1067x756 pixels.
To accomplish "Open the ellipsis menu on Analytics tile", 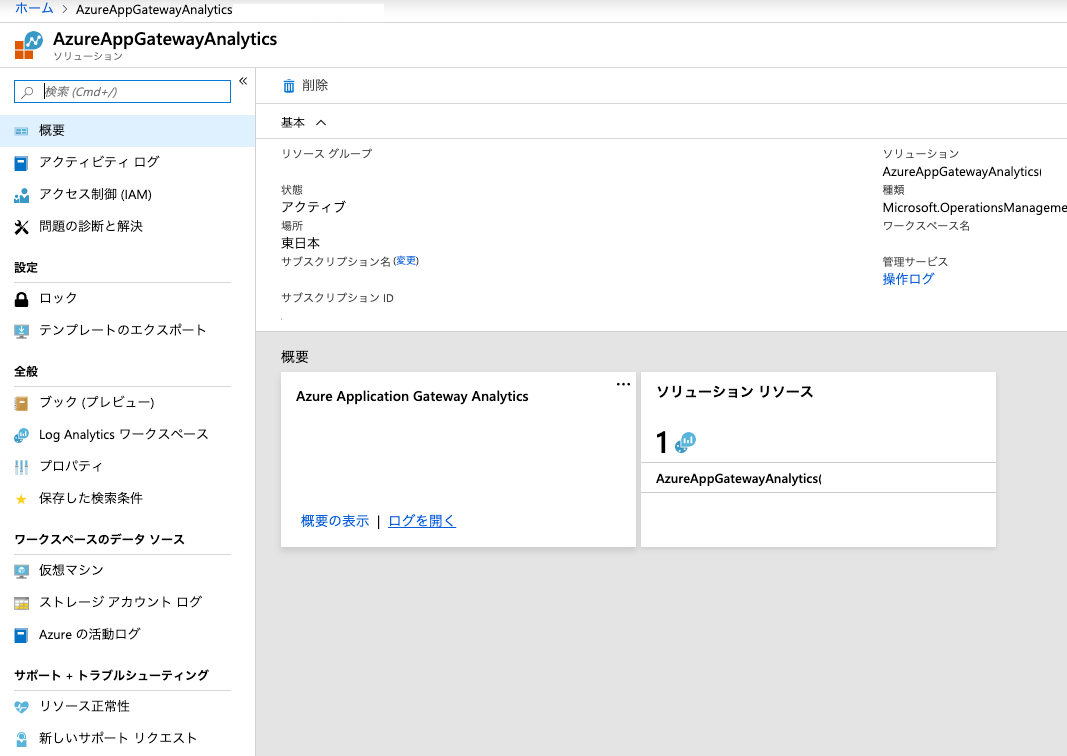I will [x=623, y=384].
